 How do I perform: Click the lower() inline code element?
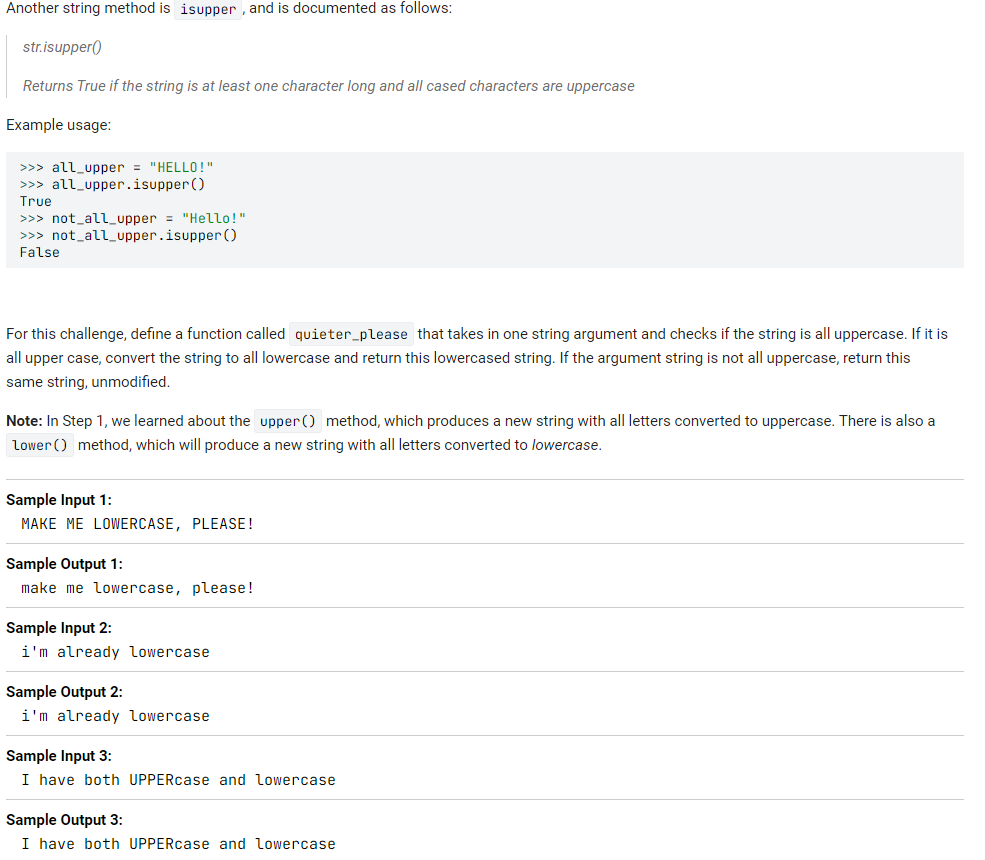pos(39,445)
